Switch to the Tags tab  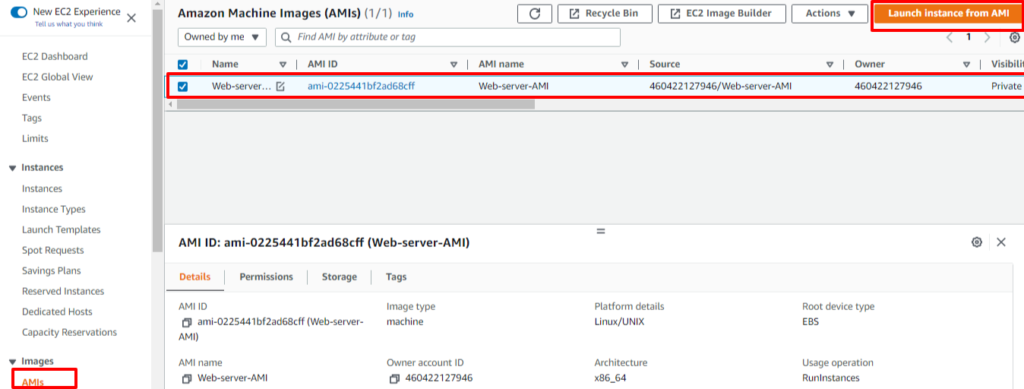tap(396, 277)
